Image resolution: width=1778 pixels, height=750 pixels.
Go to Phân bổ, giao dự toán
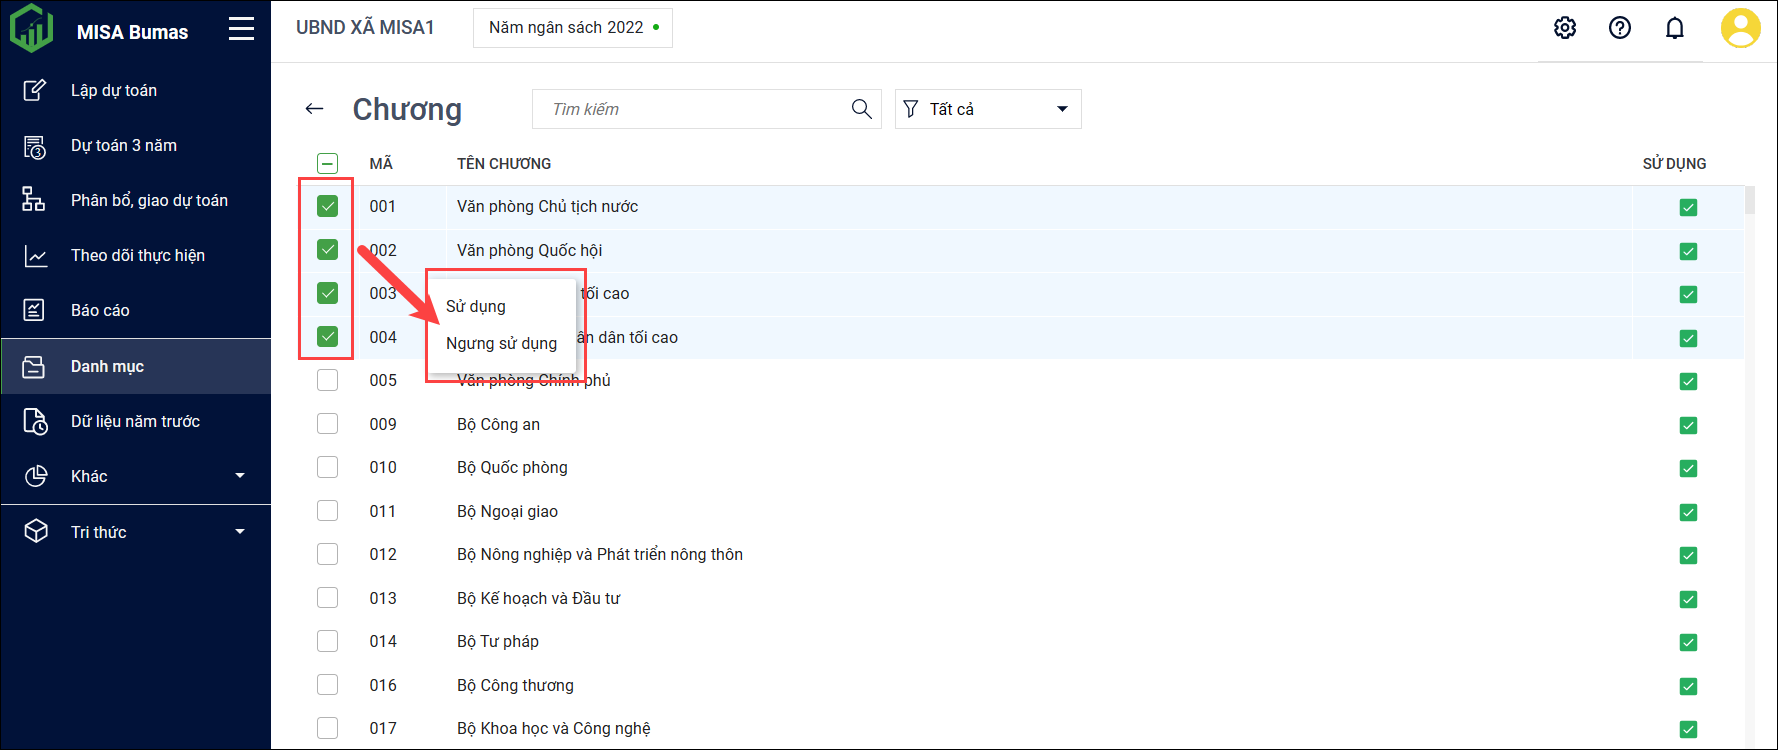(149, 200)
